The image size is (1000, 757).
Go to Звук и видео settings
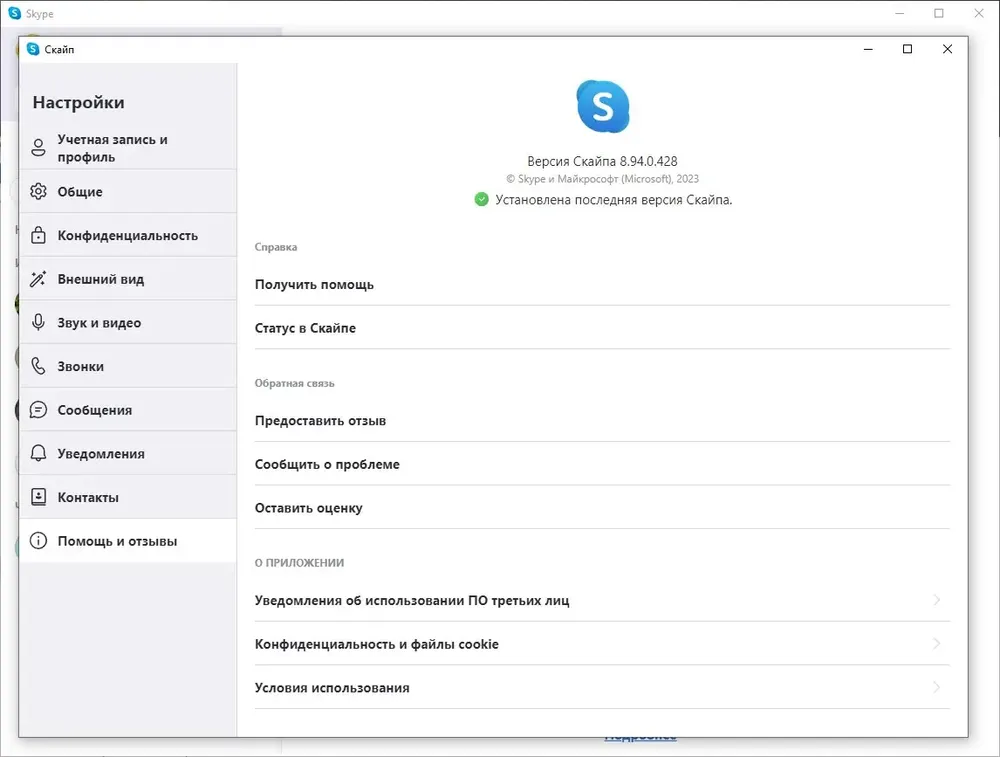[128, 322]
